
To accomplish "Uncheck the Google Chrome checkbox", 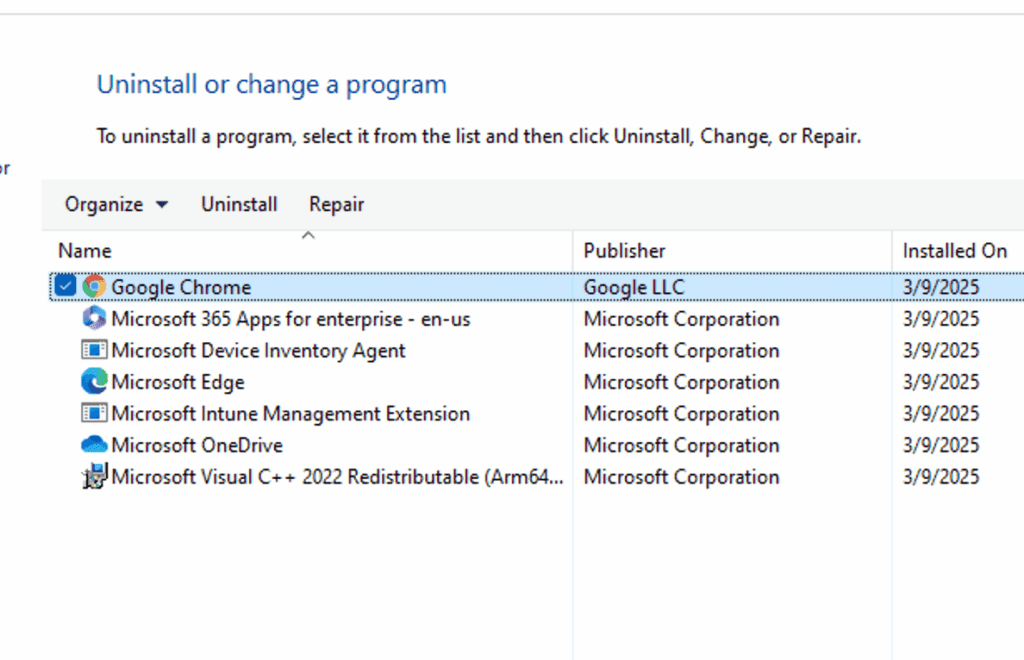I will (x=66, y=287).
